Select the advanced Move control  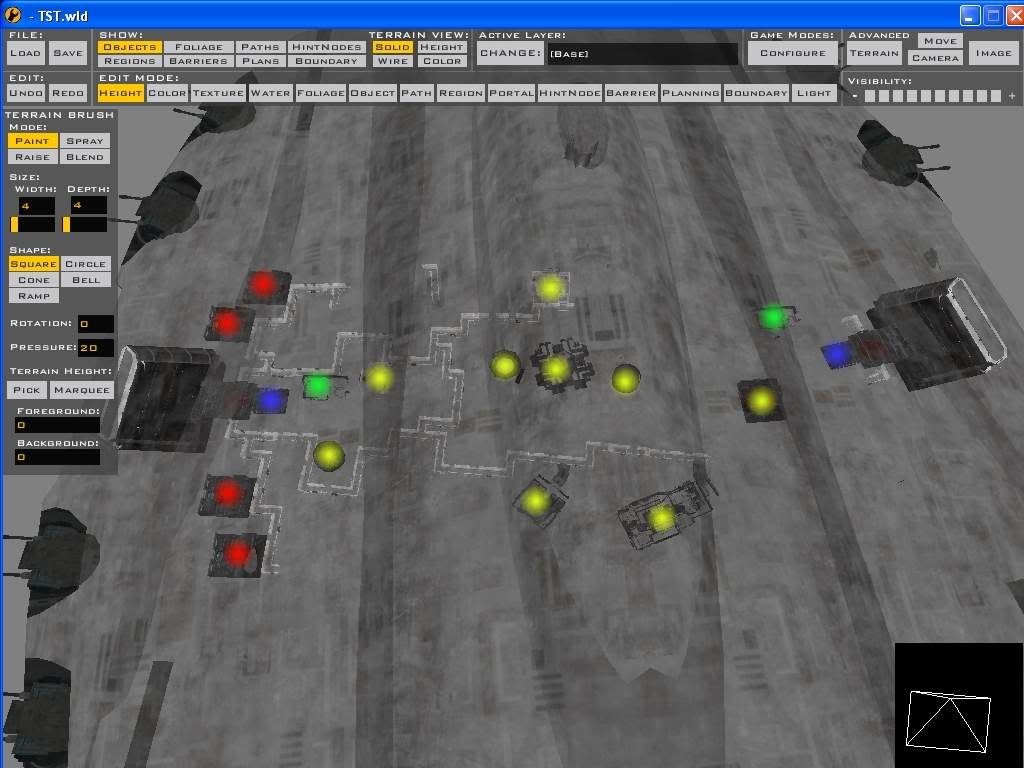pyautogui.click(x=940, y=41)
